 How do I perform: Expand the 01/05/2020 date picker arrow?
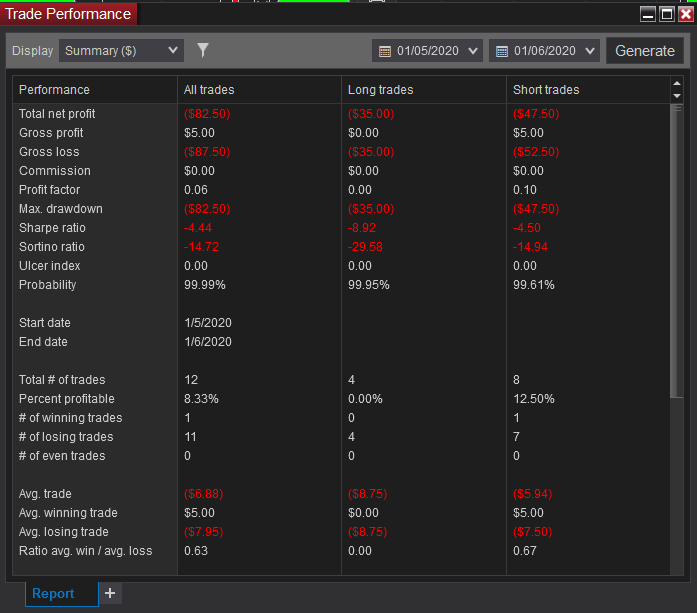pyautogui.click(x=473, y=51)
